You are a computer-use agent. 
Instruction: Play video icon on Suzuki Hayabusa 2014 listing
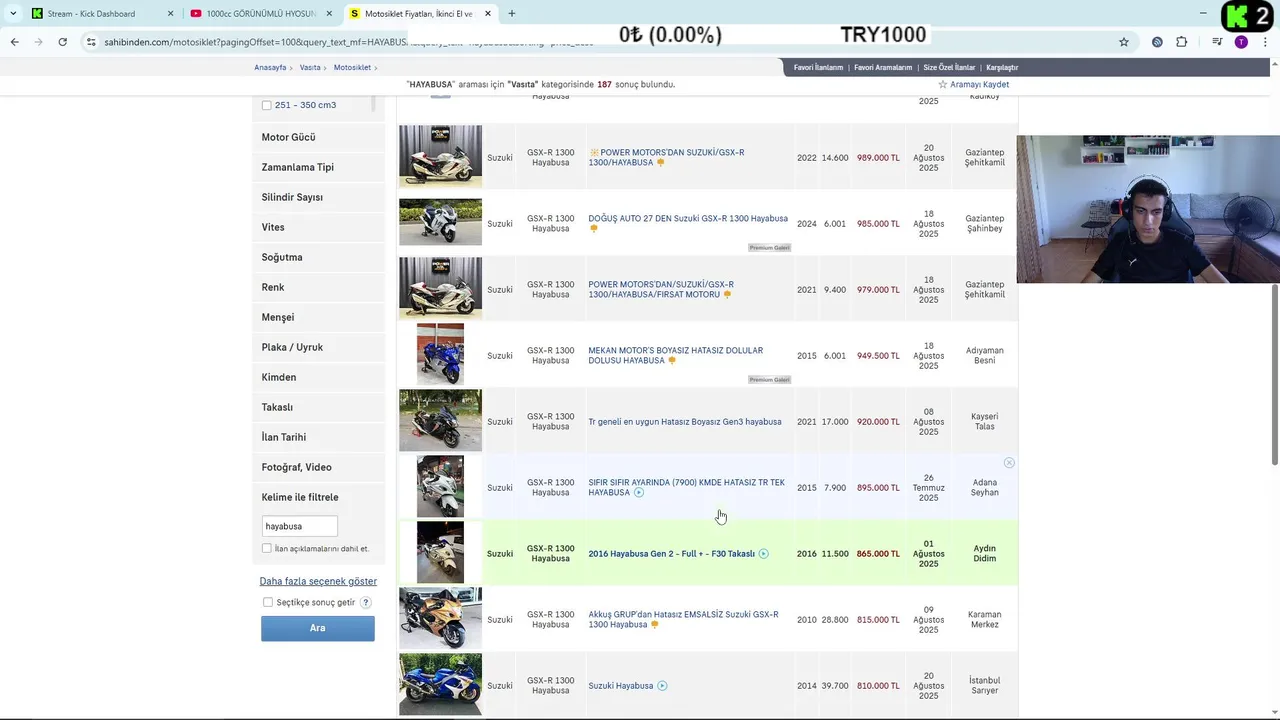tap(662, 685)
